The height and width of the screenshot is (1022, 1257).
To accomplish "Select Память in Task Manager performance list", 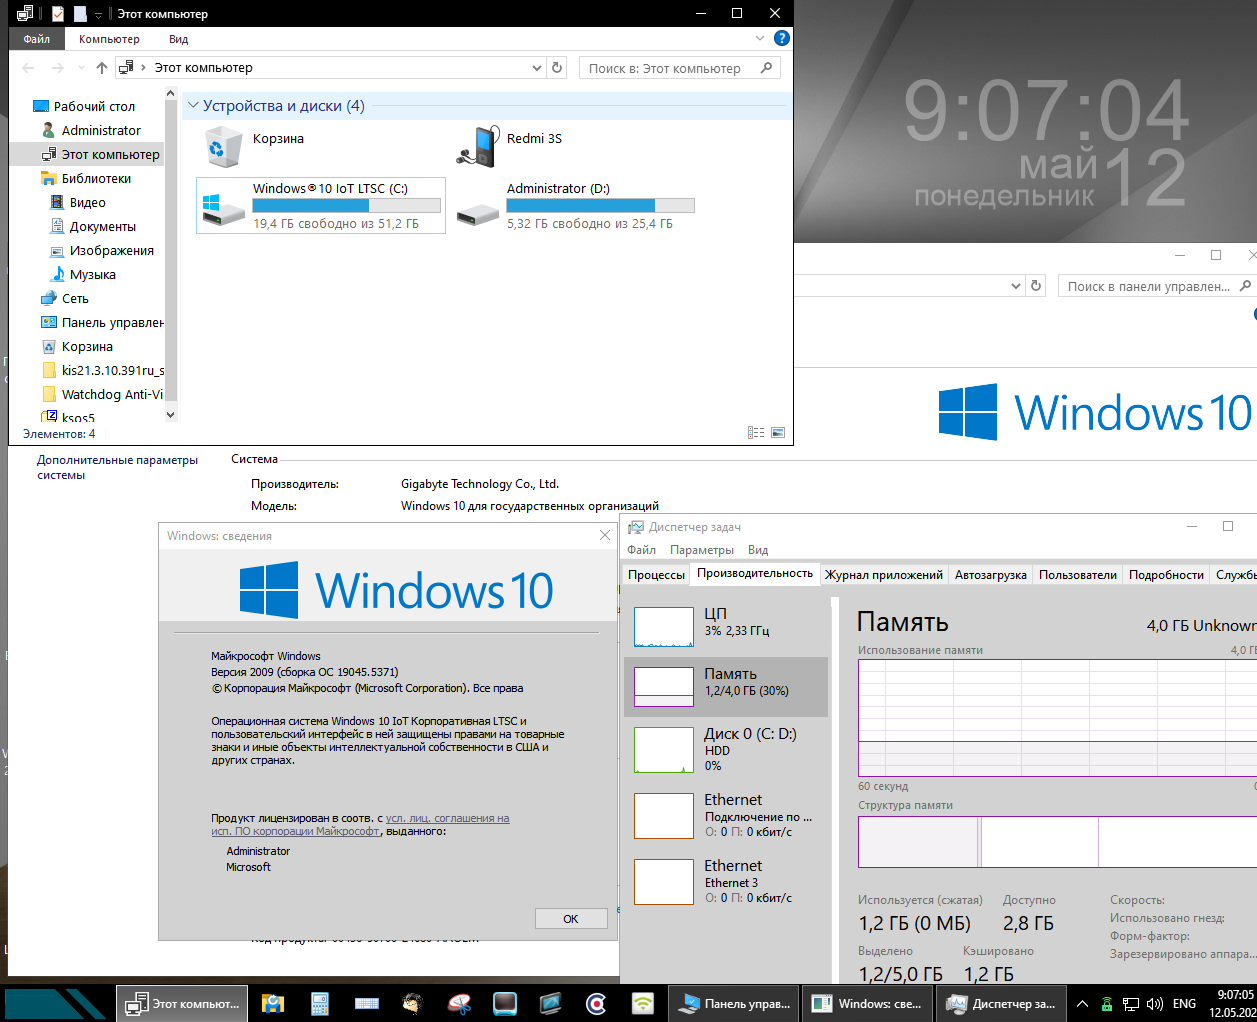I will [x=726, y=686].
